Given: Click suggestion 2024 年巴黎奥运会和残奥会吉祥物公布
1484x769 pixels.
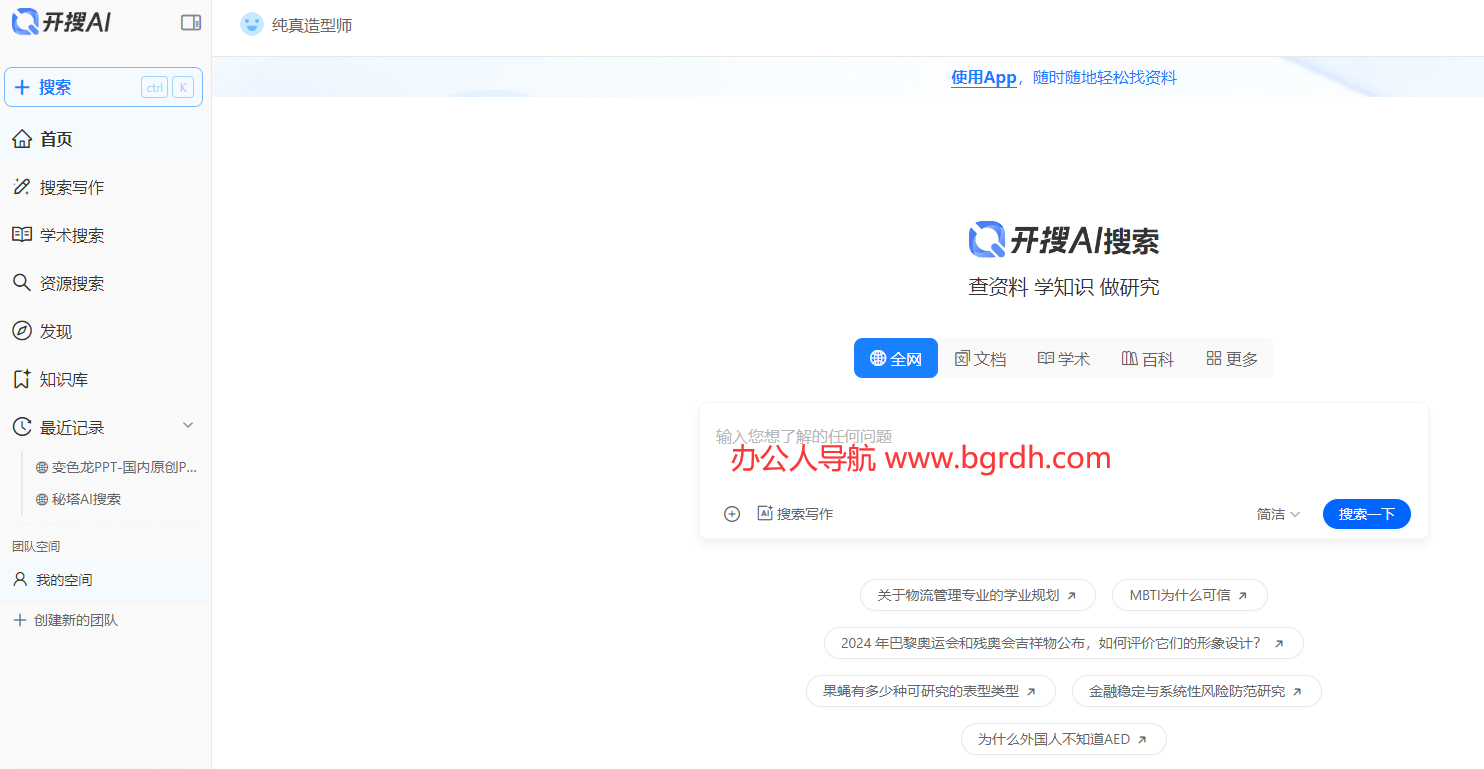Looking at the screenshot, I should pyautogui.click(x=1063, y=643).
